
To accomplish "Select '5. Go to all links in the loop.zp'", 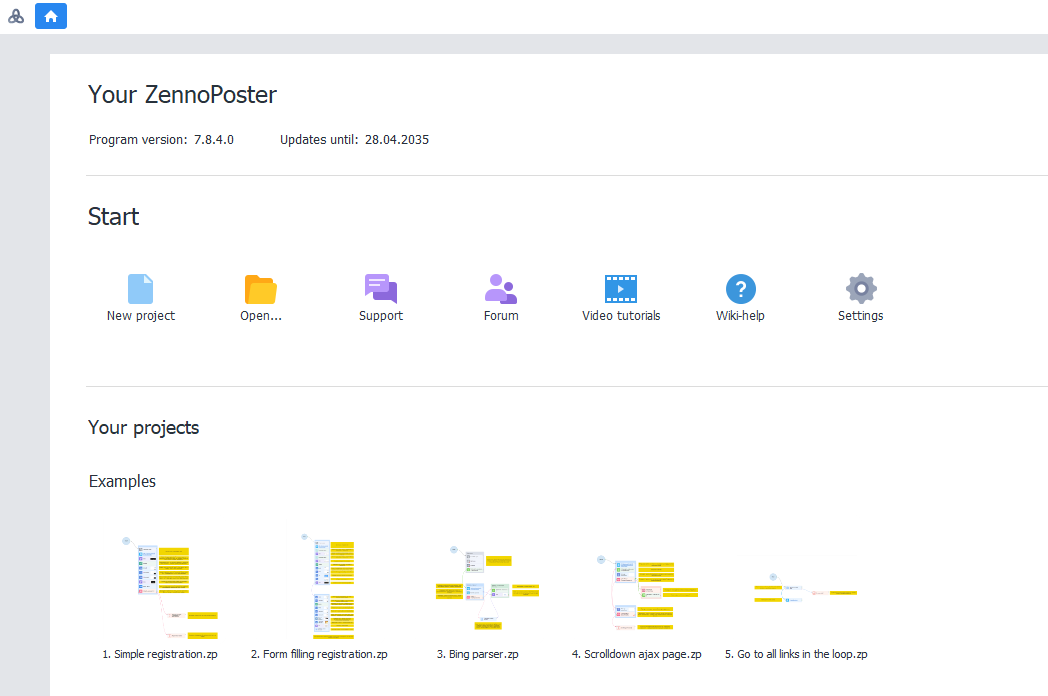I will point(796,654).
